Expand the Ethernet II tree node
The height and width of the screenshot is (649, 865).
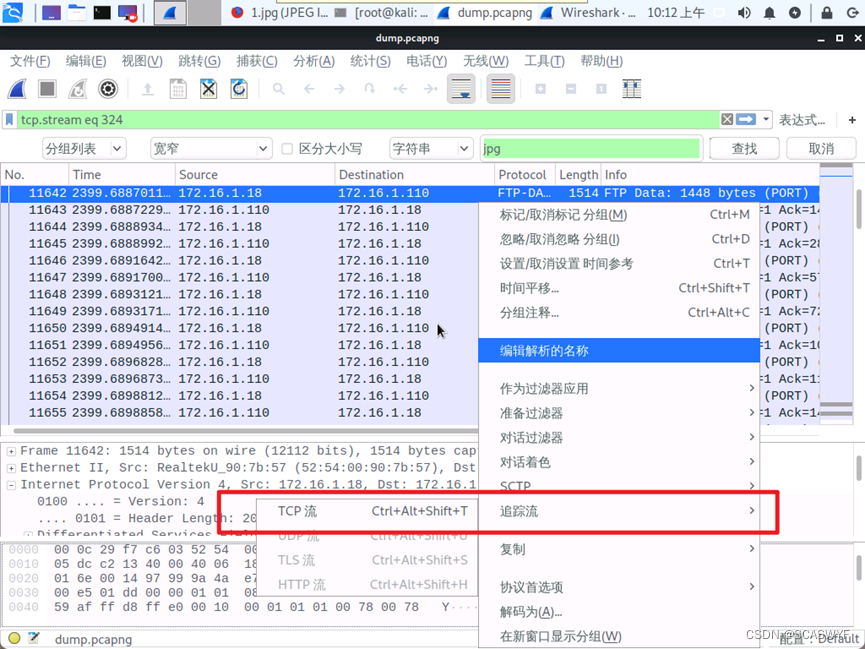11,468
